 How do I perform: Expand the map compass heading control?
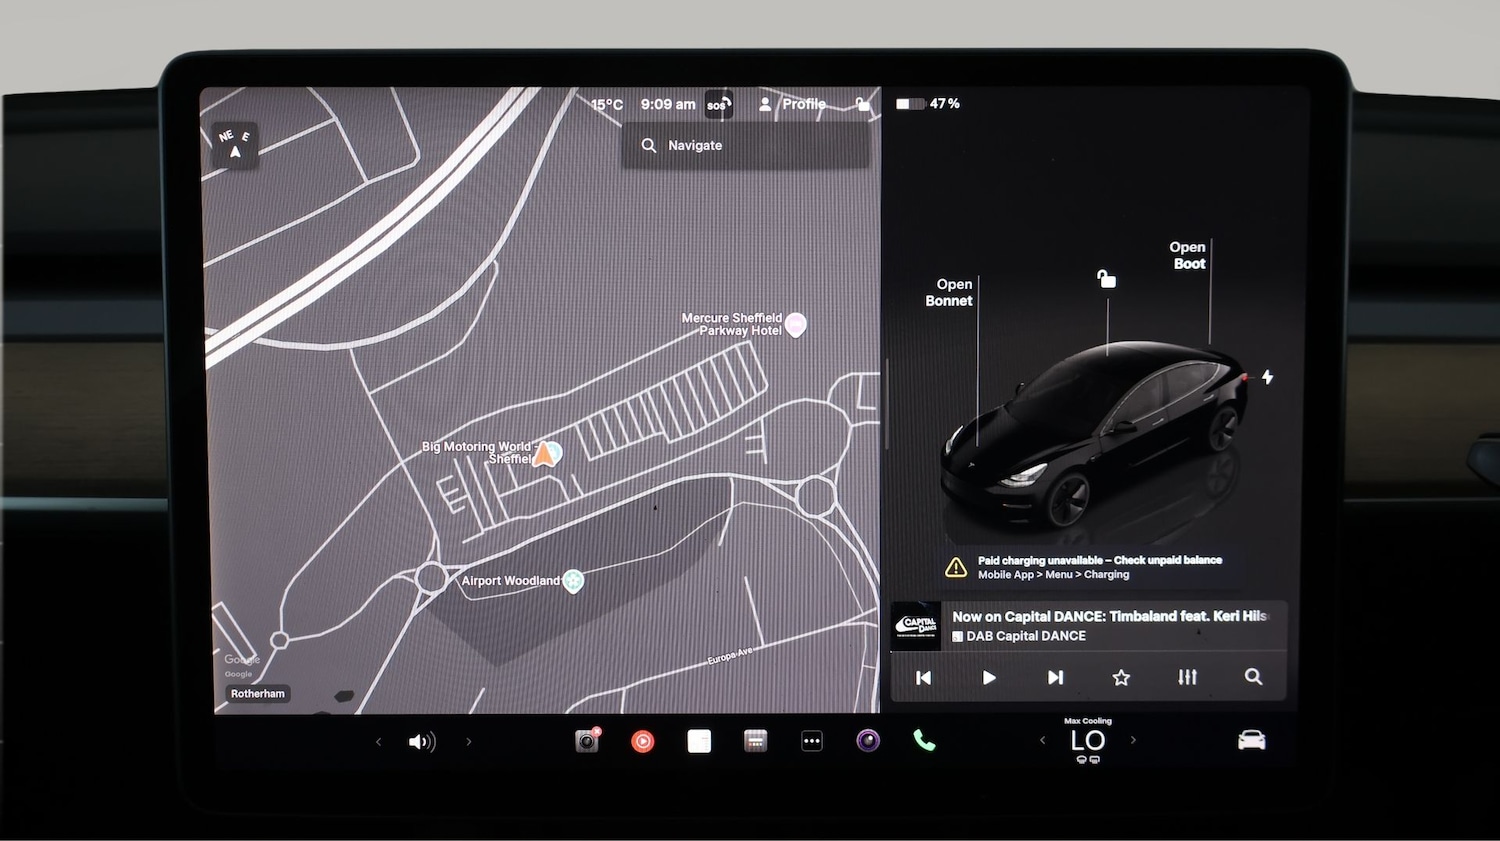tap(235, 145)
